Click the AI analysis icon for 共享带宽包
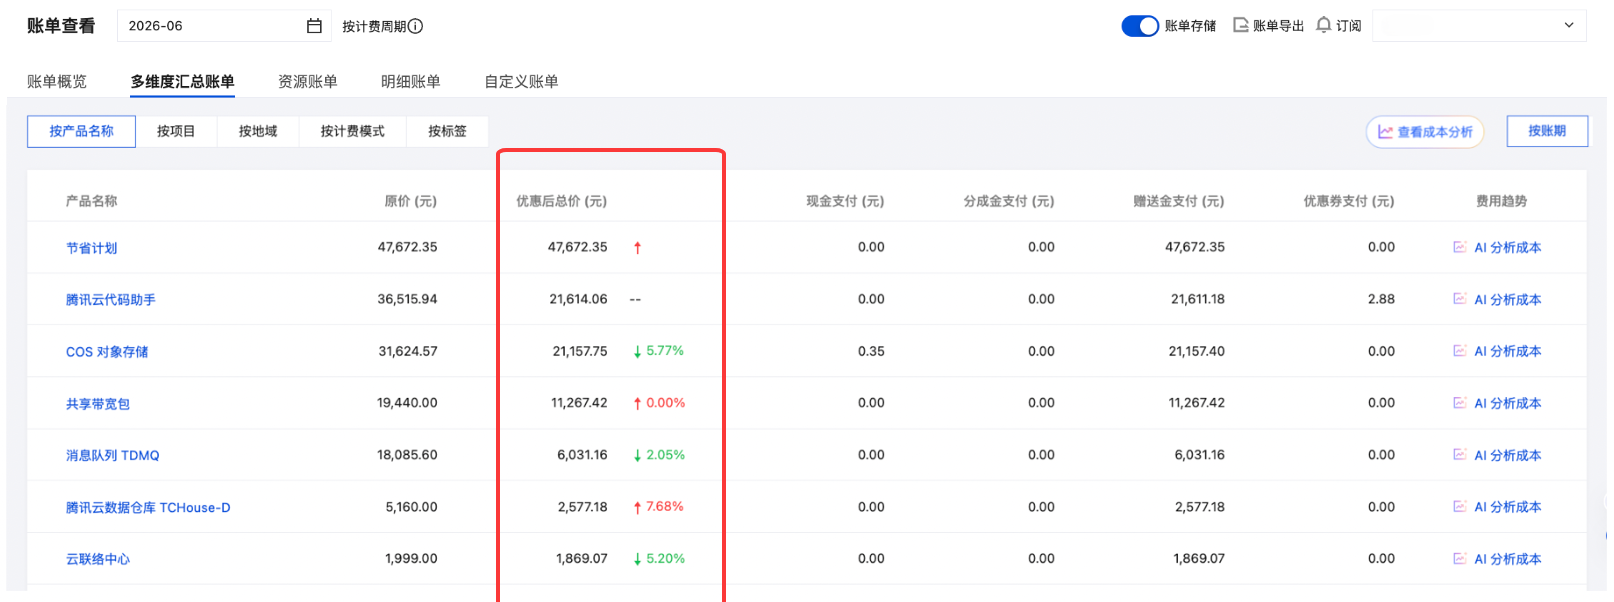The width and height of the screenshot is (1614, 602). 1460,403
